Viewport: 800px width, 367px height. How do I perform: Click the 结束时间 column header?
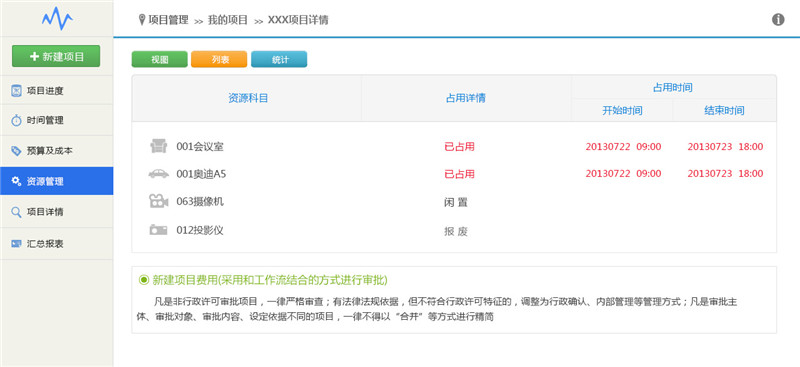pyautogui.click(x=724, y=110)
